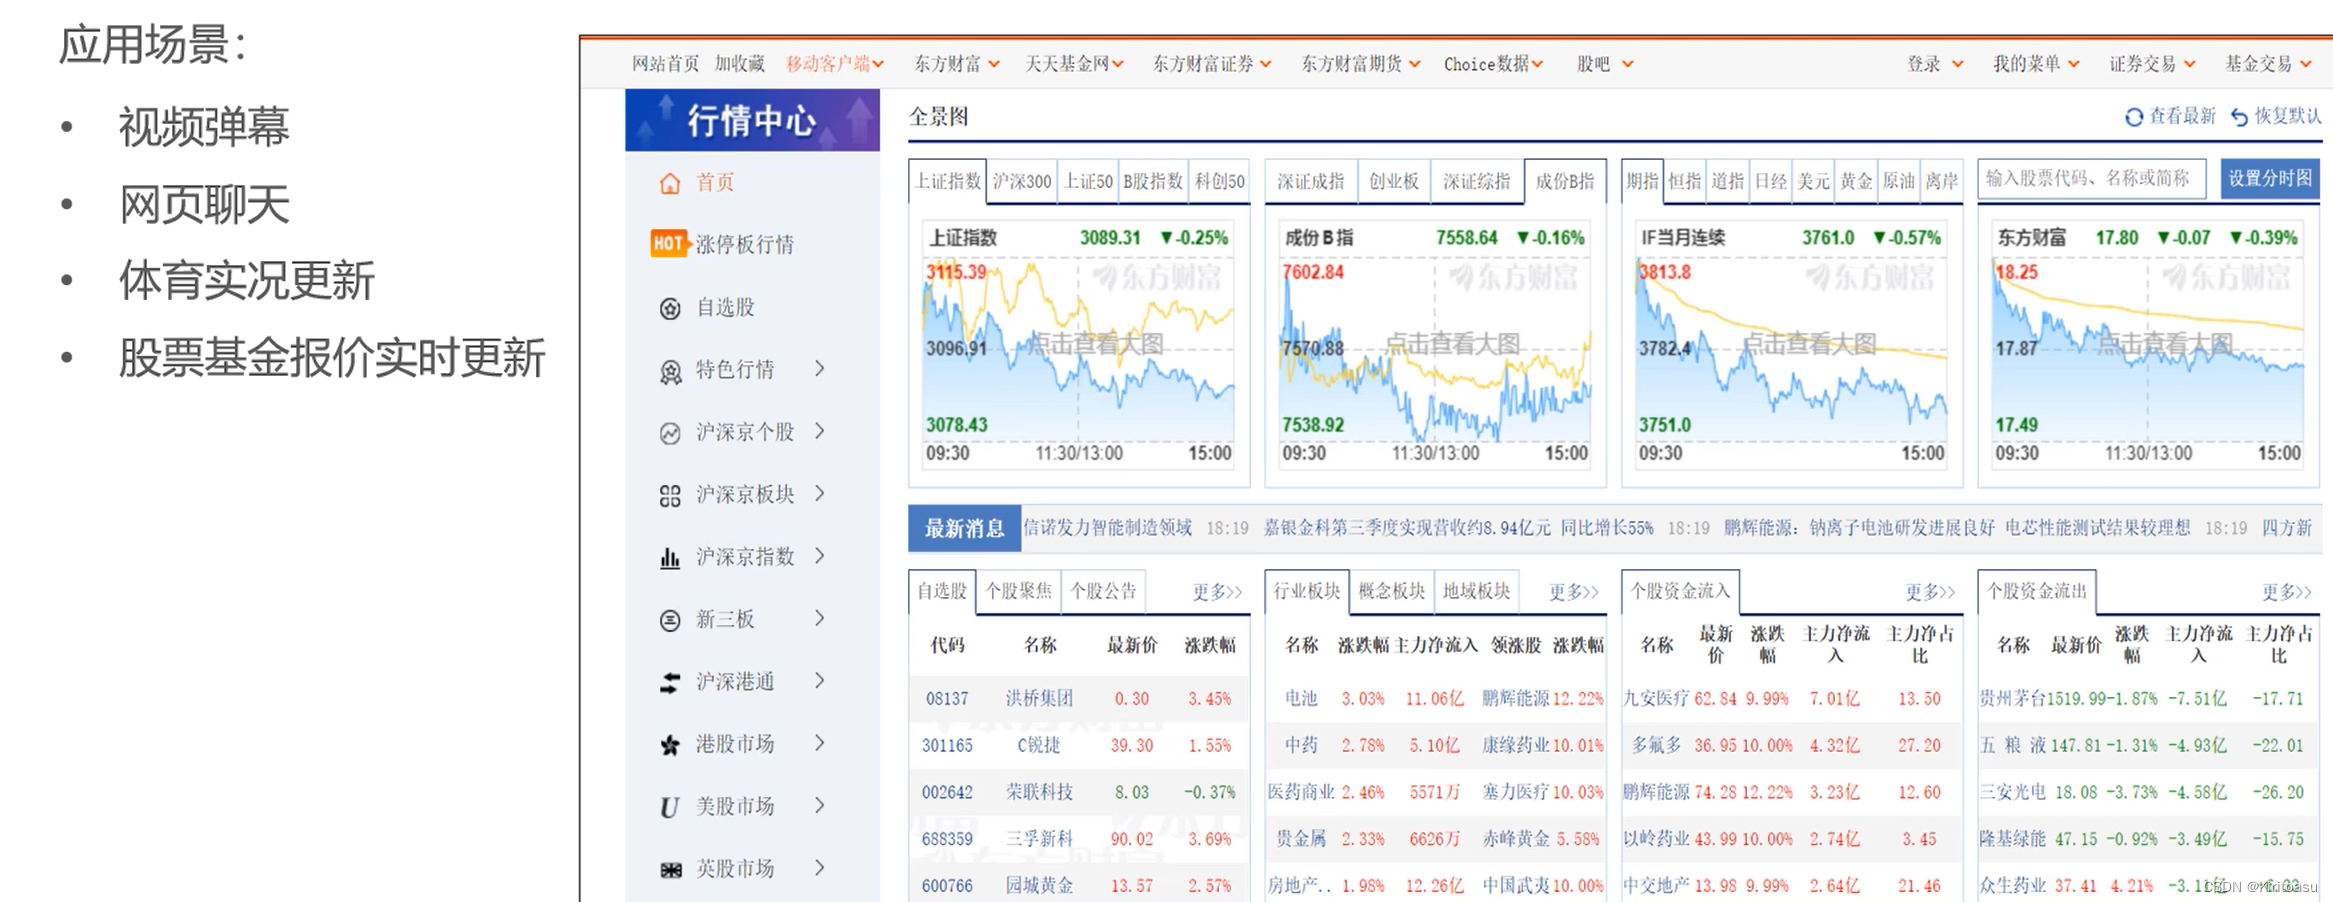The height and width of the screenshot is (902, 2333).
Task: Click the stock code search input
Action: 2091,179
